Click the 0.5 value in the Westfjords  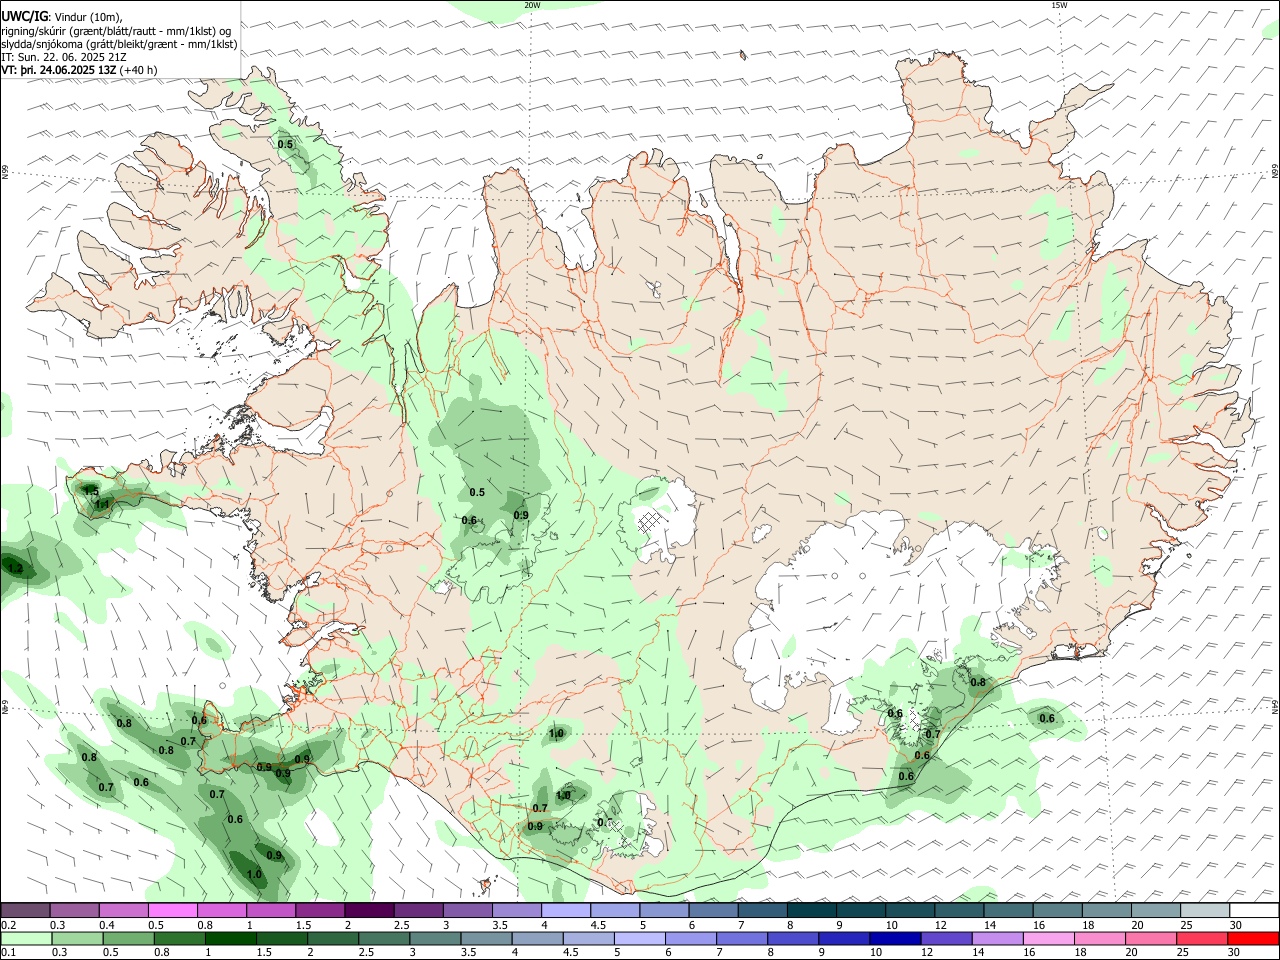[285, 144]
